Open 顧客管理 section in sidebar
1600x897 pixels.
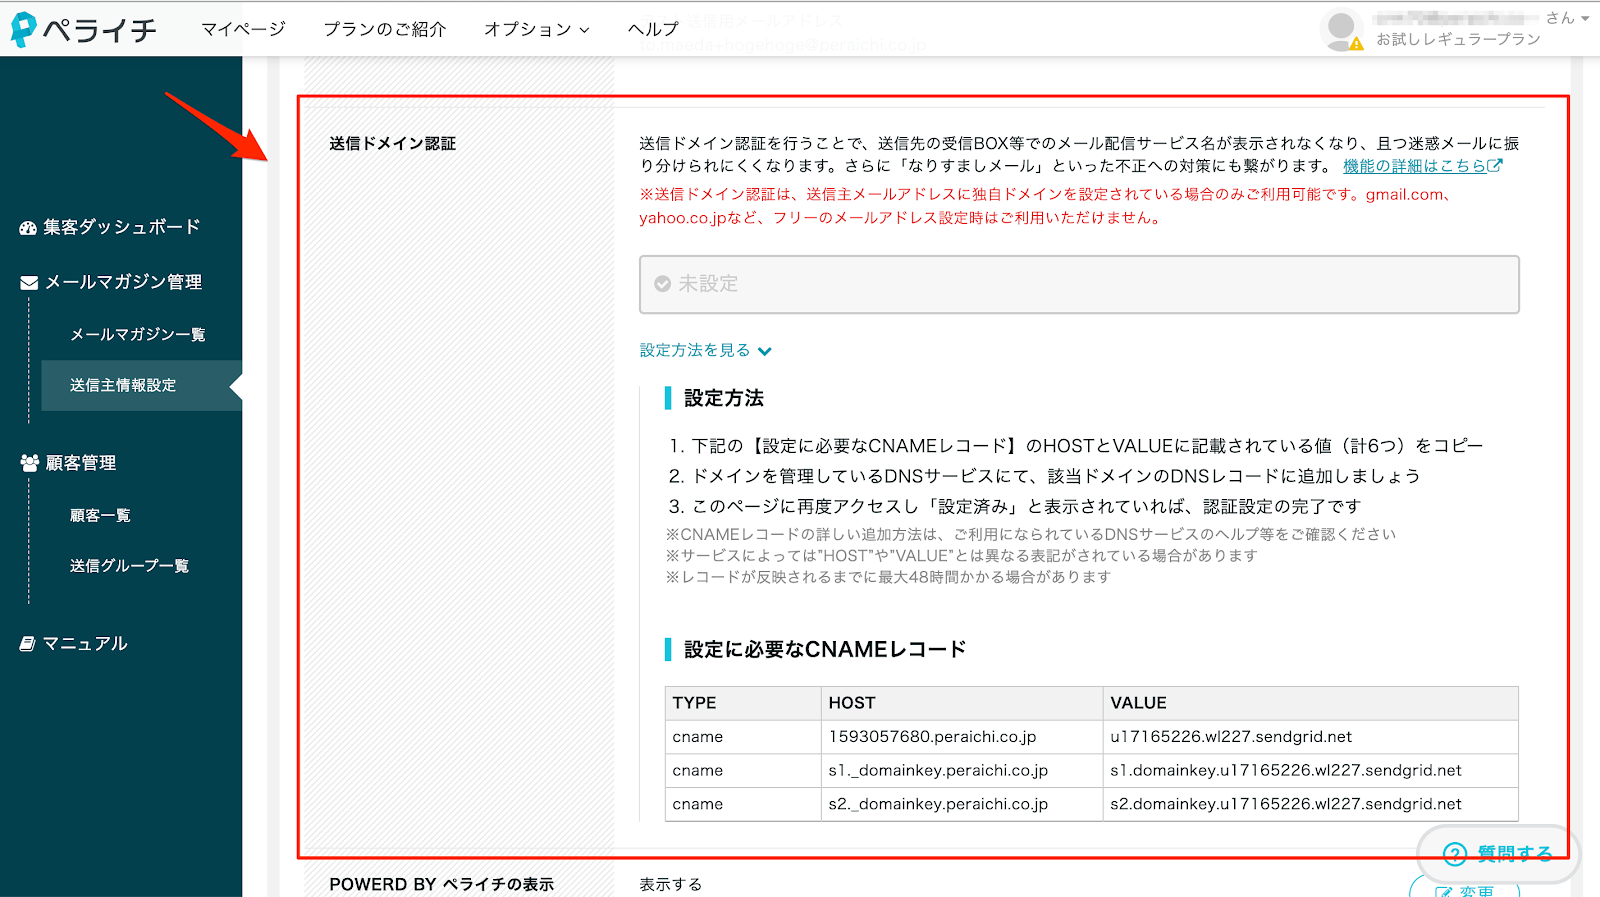click(81, 463)
